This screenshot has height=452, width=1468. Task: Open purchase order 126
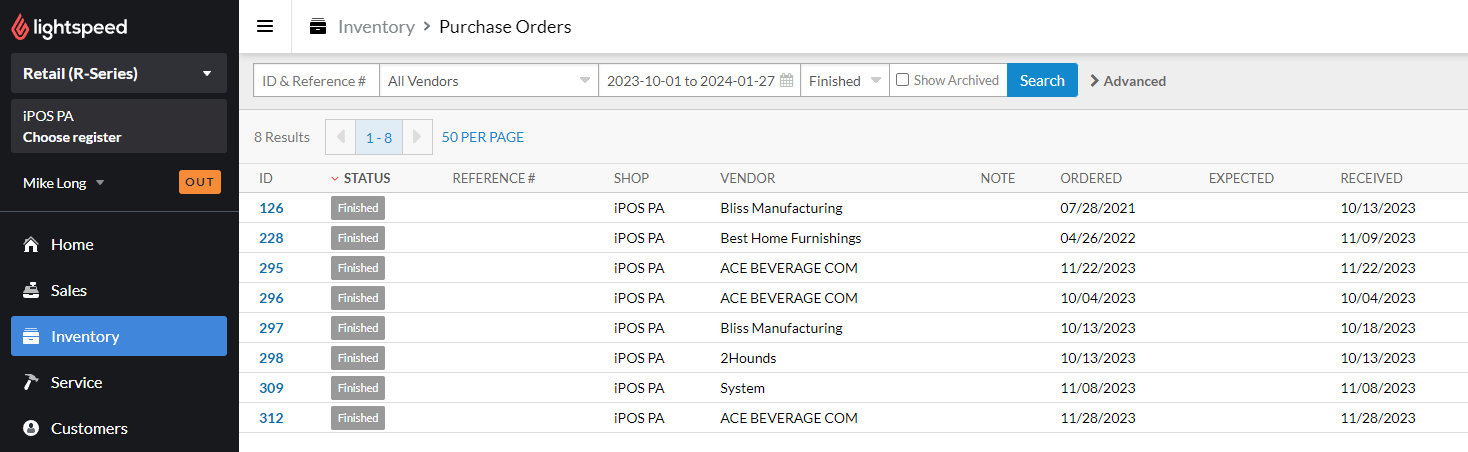point(271,208)
